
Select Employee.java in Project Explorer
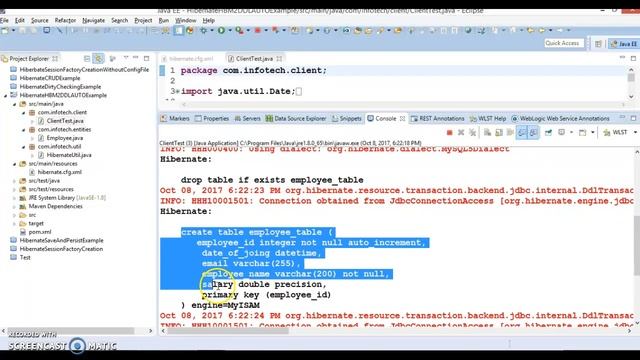point(64,138)
